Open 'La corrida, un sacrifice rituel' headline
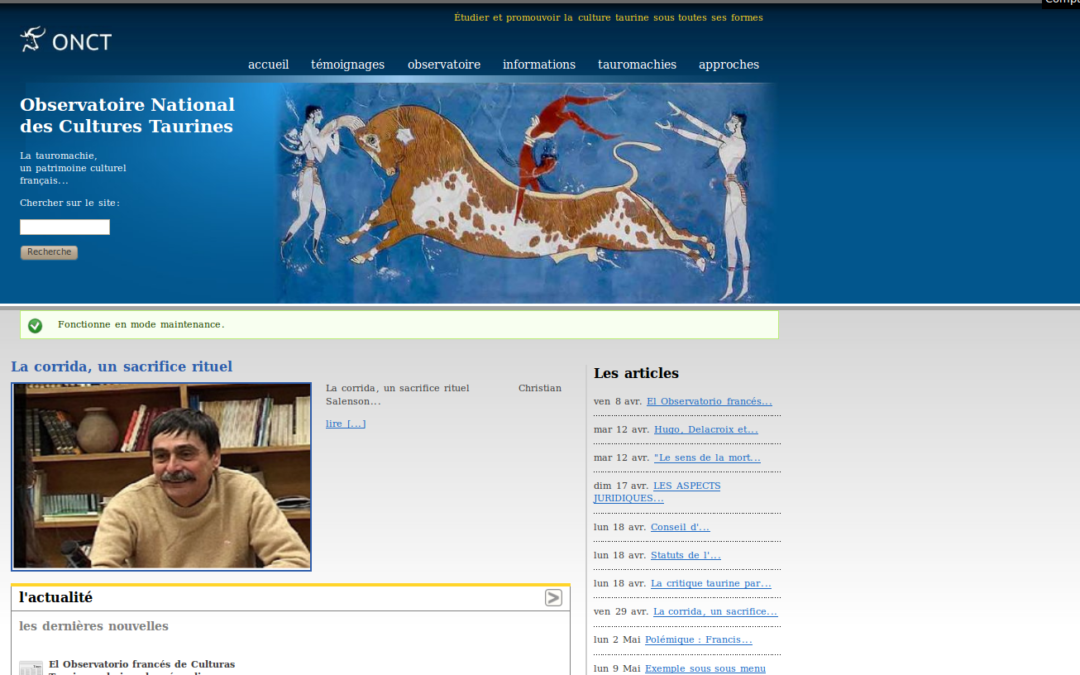Image resolution: width=1080 pixels, height=675 pixels. pos(121,366)
